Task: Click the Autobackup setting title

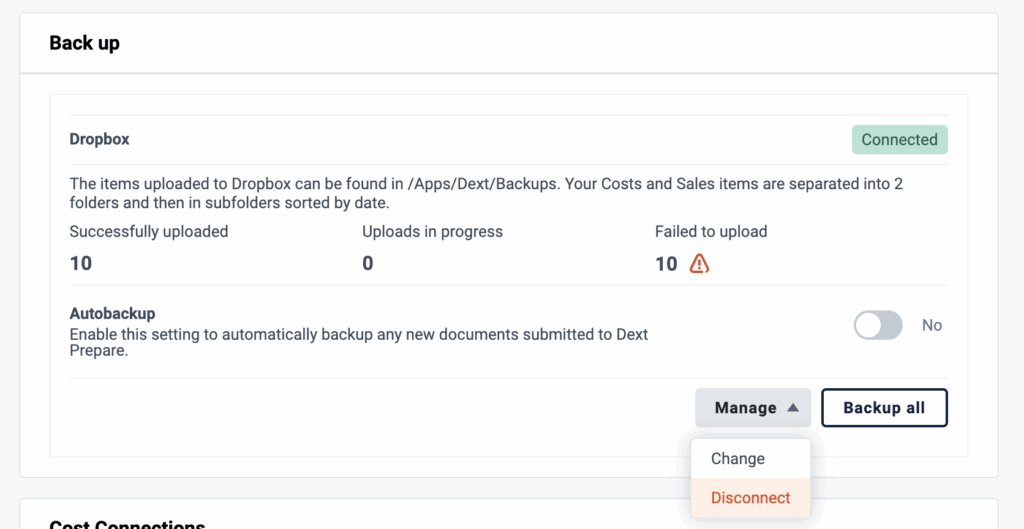Action: (112, 313)
